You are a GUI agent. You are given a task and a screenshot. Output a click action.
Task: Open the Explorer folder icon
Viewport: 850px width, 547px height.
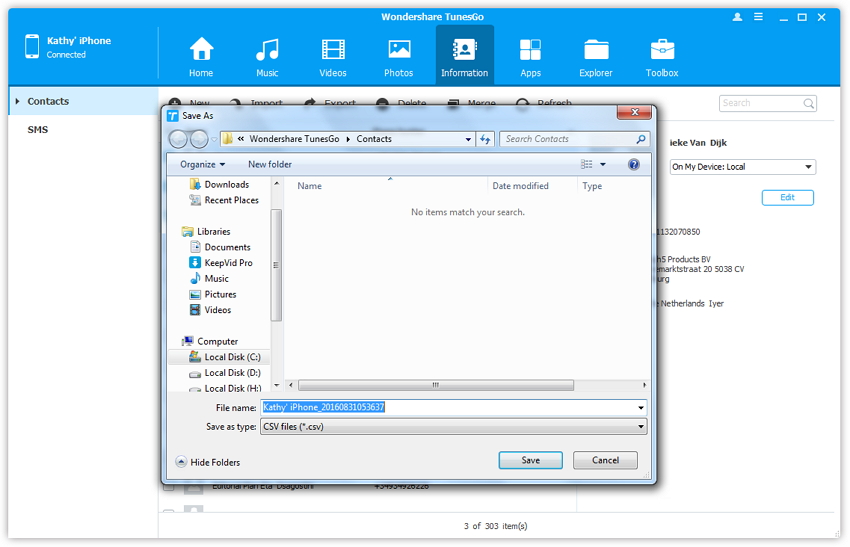tap(596, 50)
